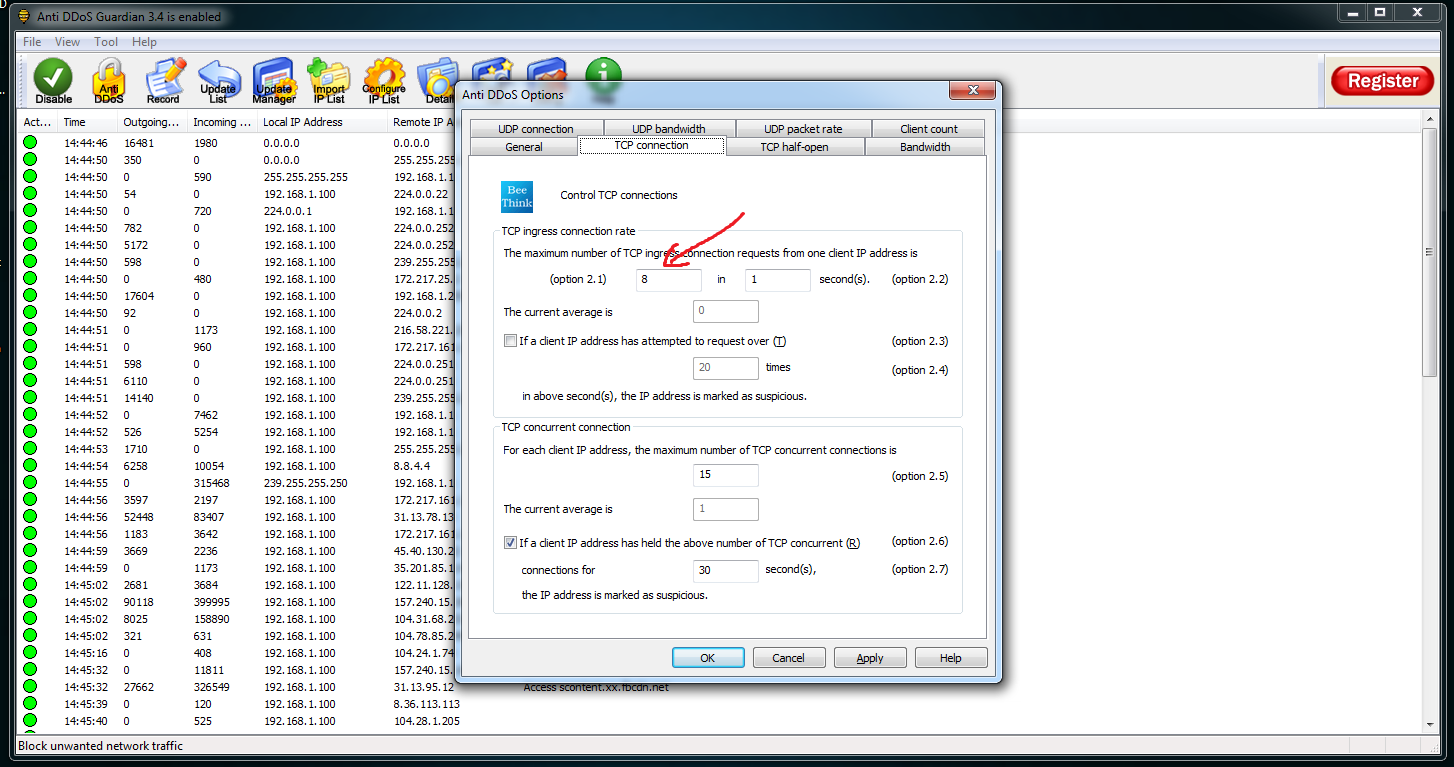Uncheck the option 2.6 concurrent connections checkbox
Image resolution: width=1454 pixels, height=767 pixels.
coord(510,543)
